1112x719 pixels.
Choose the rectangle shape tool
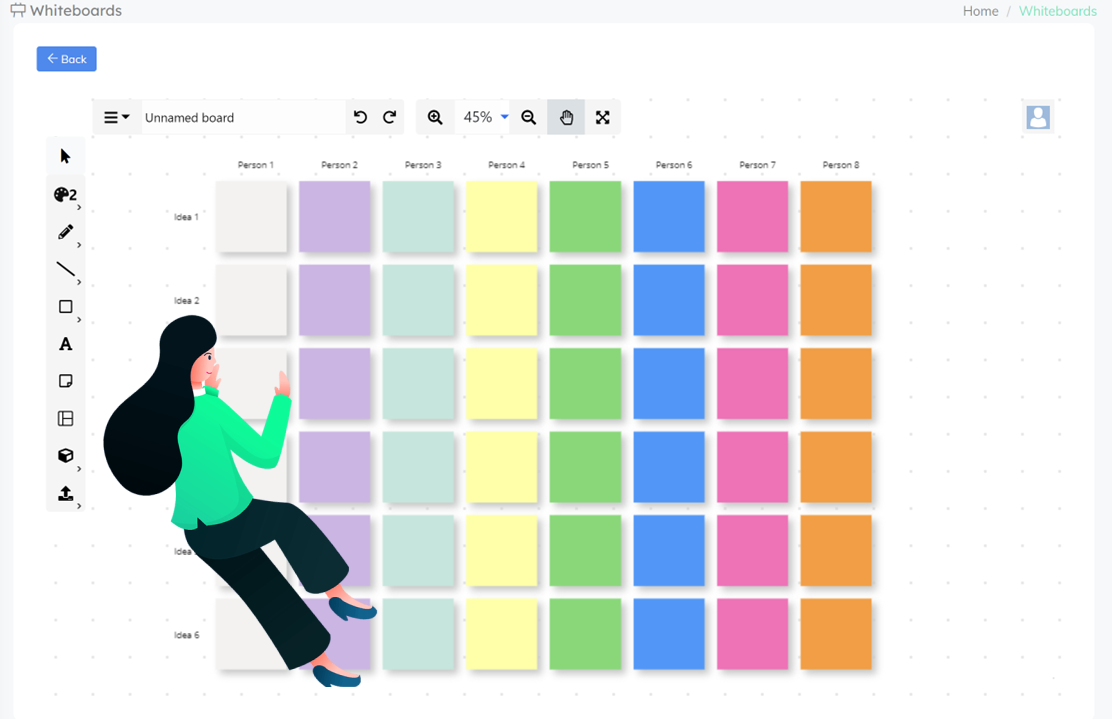pos(65,307)
